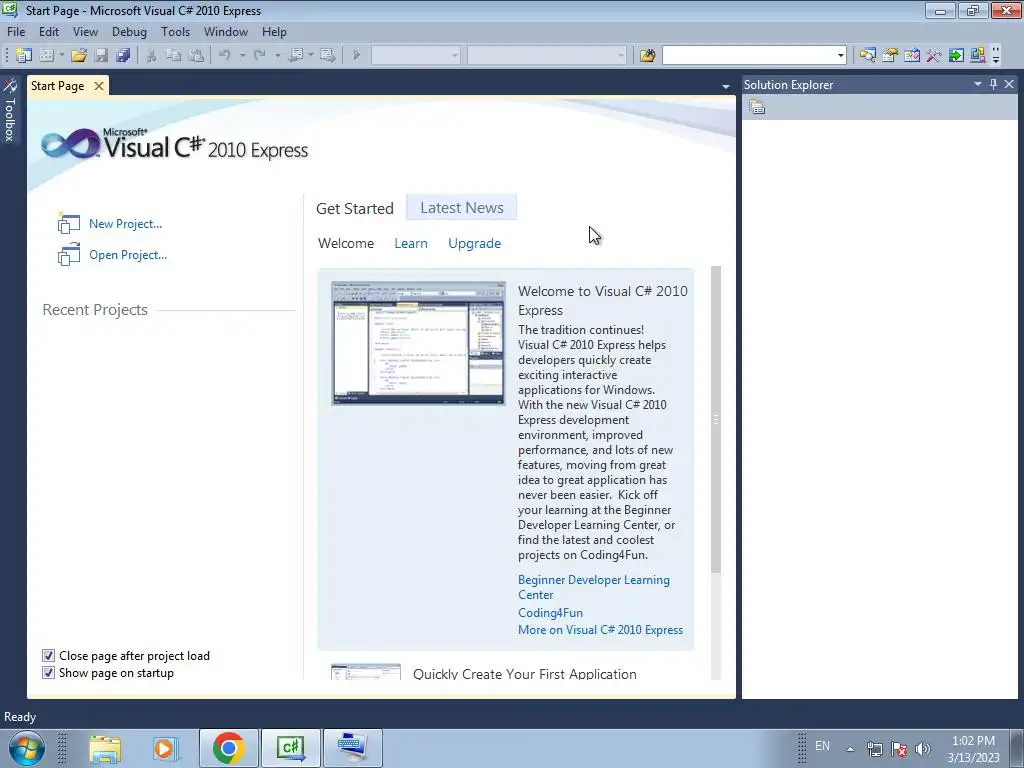Open the Window menu
1024x768 pixels.
(226, 31)
